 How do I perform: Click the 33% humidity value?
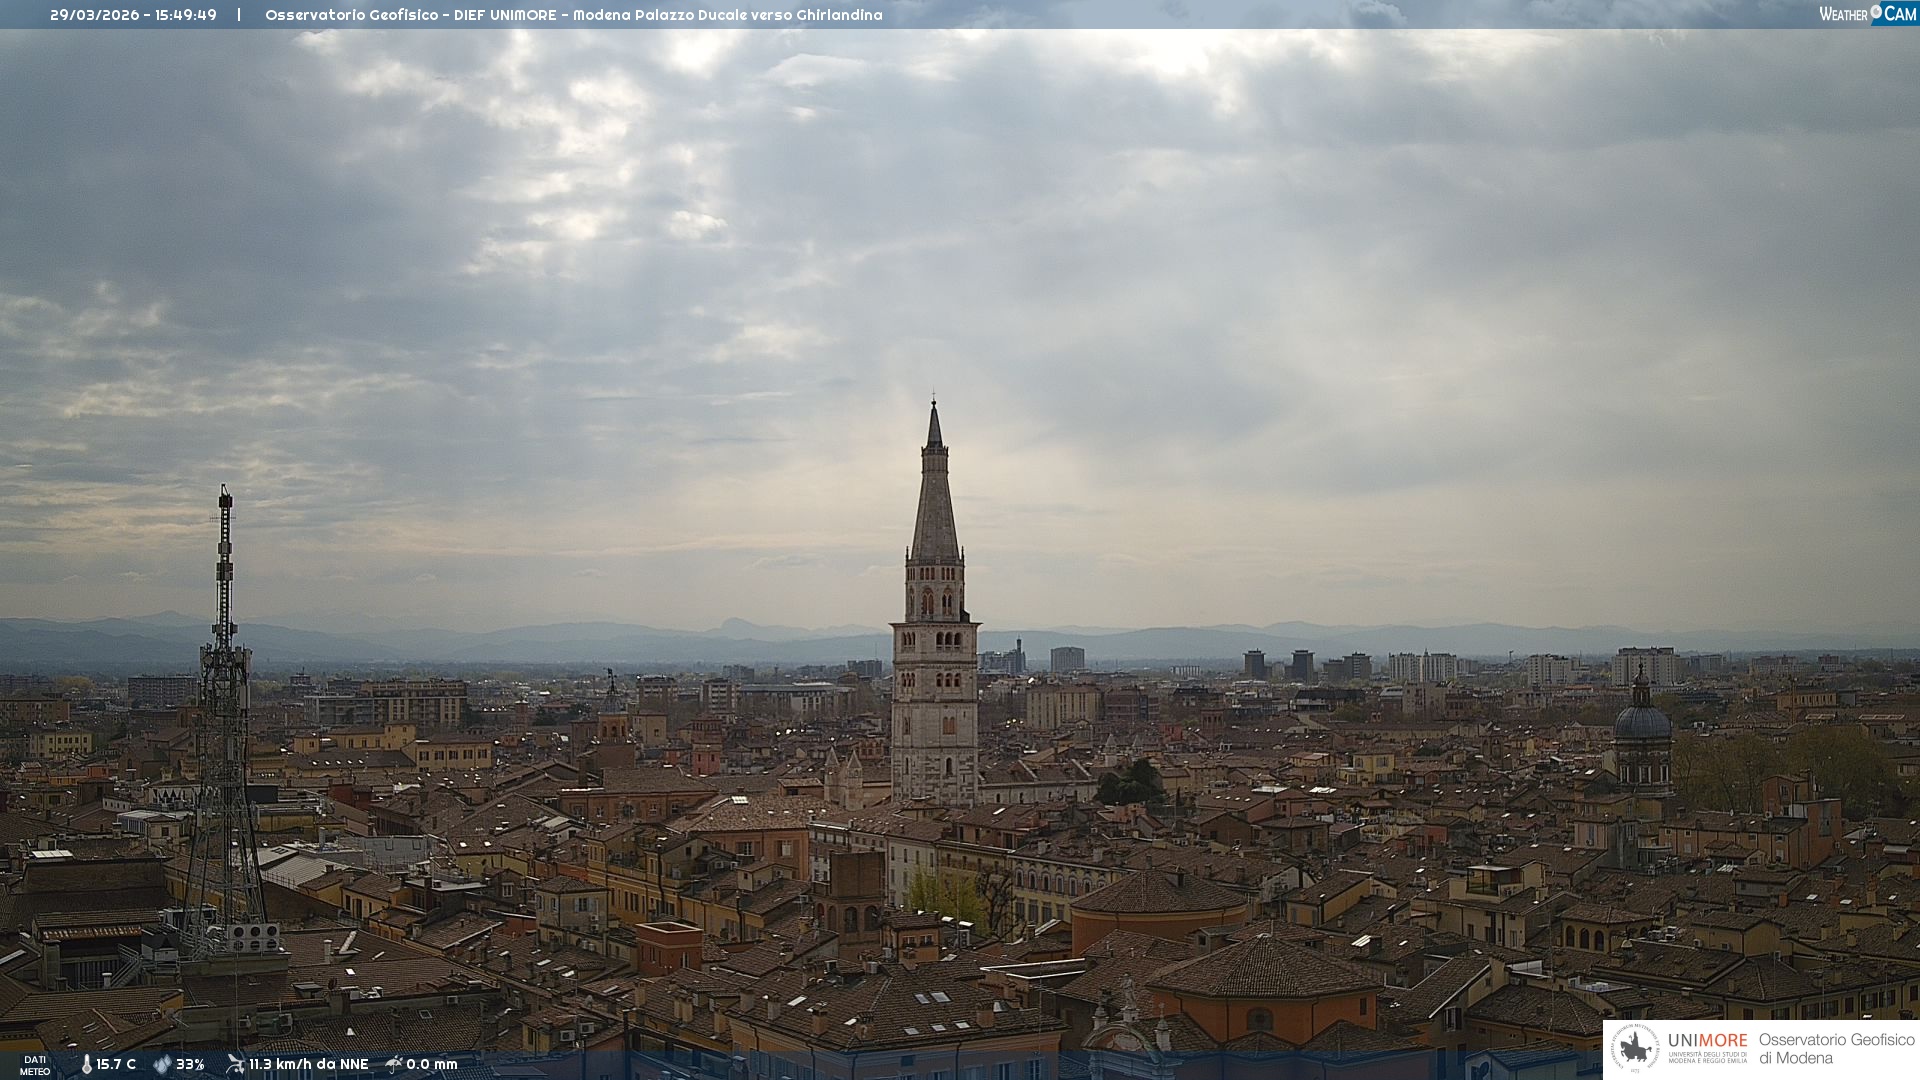pos(190,1064)
